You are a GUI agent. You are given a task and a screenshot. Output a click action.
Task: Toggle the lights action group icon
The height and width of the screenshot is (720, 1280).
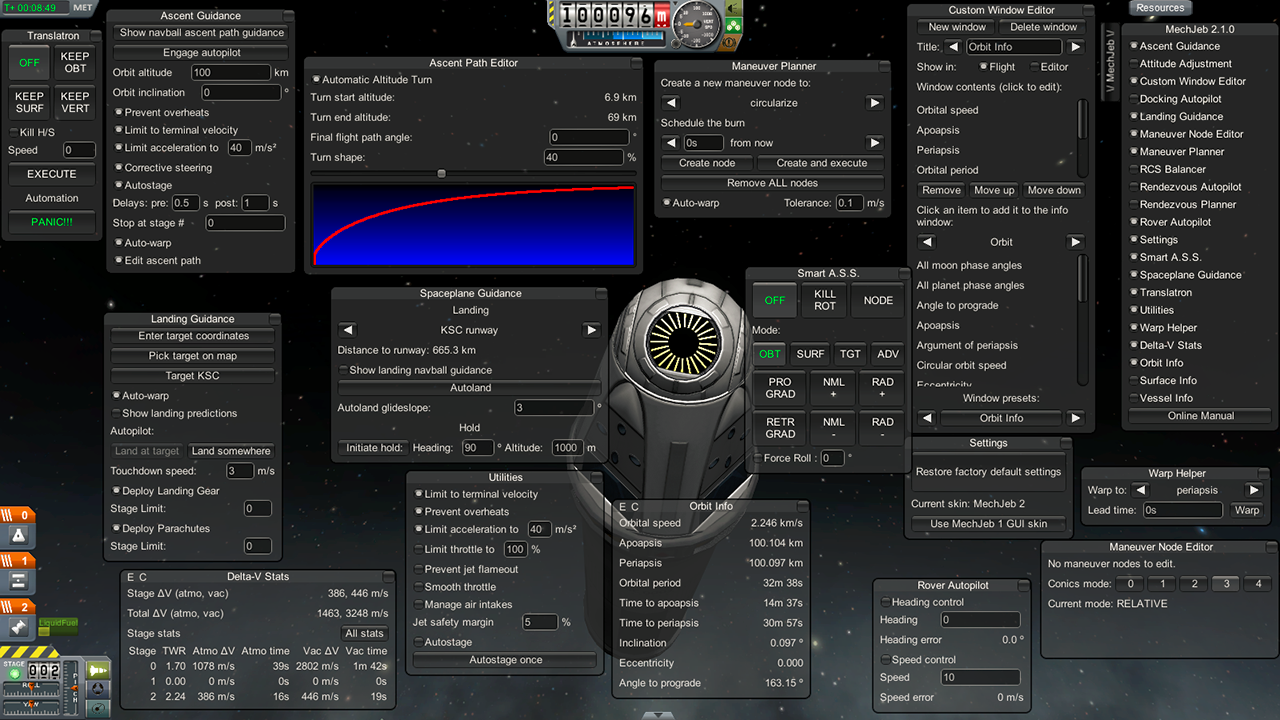click(735, 9)
